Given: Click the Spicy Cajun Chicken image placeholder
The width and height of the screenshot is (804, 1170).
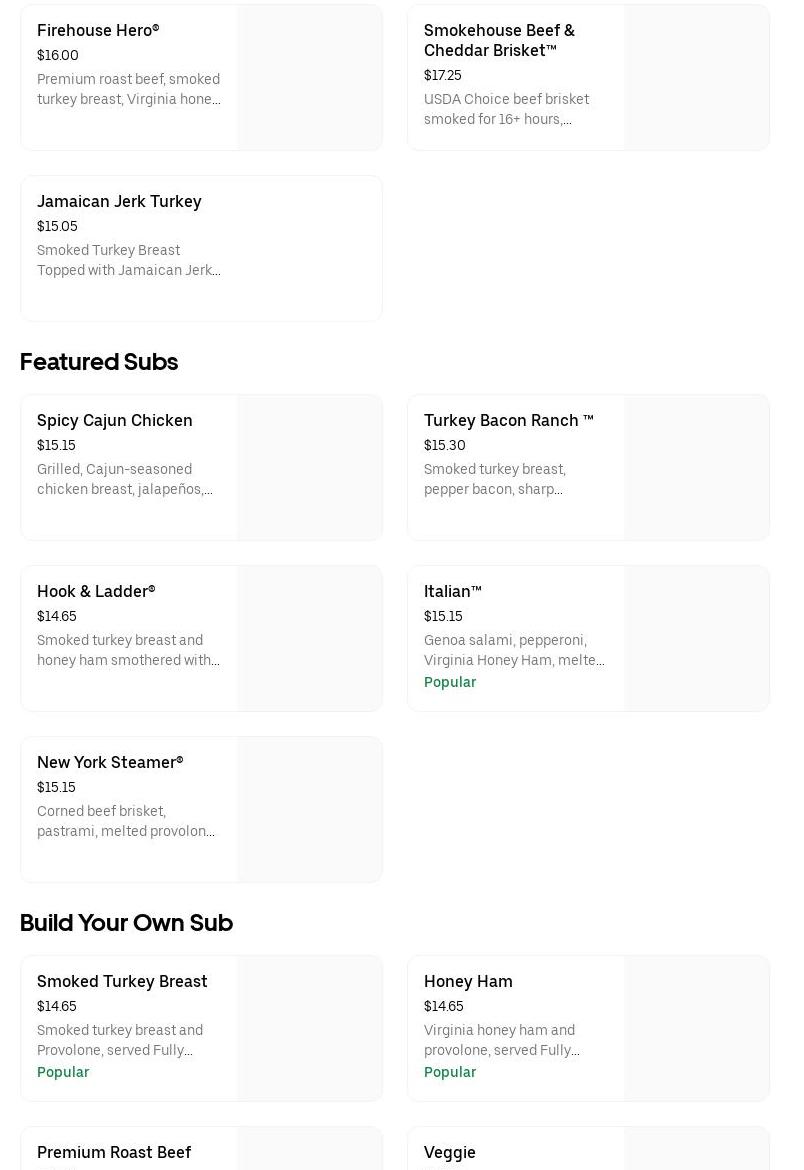Looking at the screenshot, I should click(x=310, y=468).
